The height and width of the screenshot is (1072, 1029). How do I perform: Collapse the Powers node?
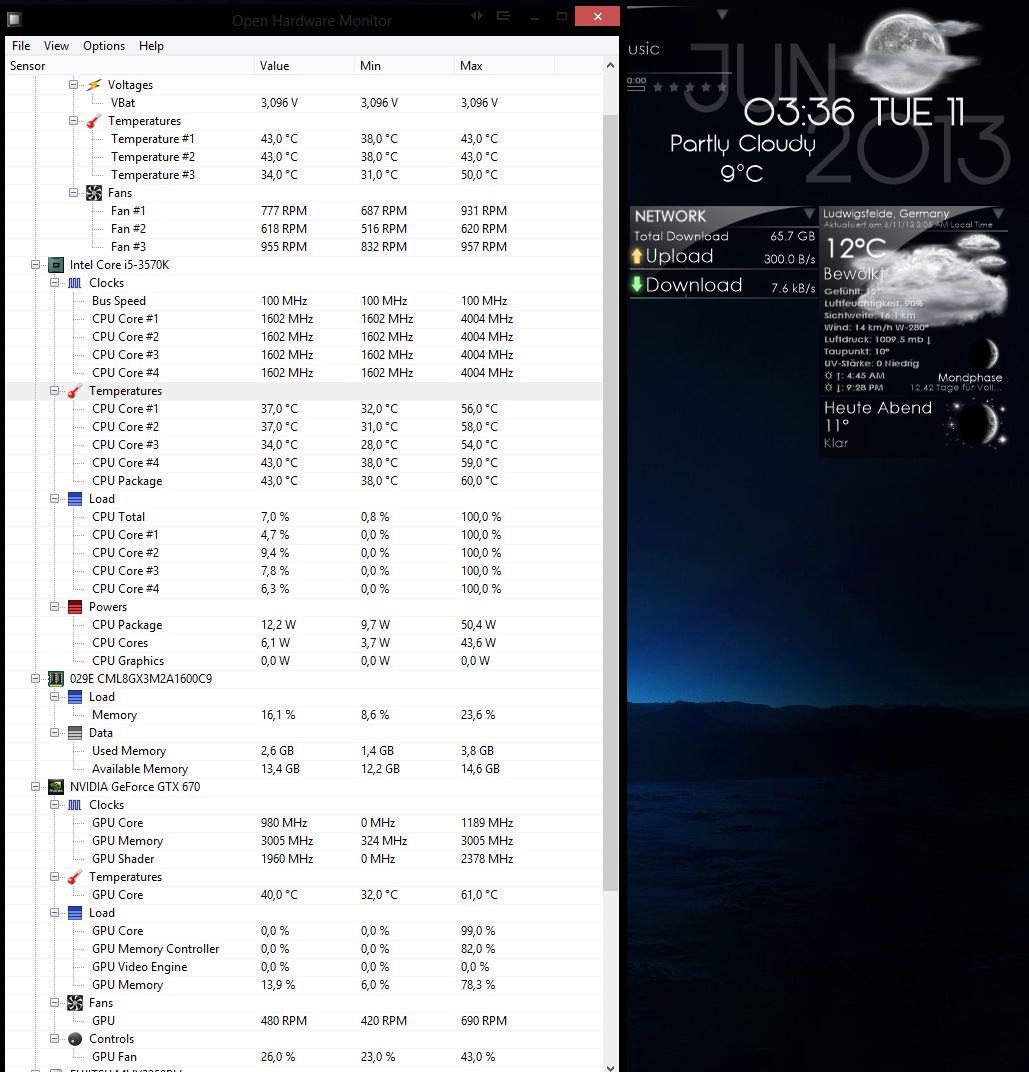(x=54, y=606)
